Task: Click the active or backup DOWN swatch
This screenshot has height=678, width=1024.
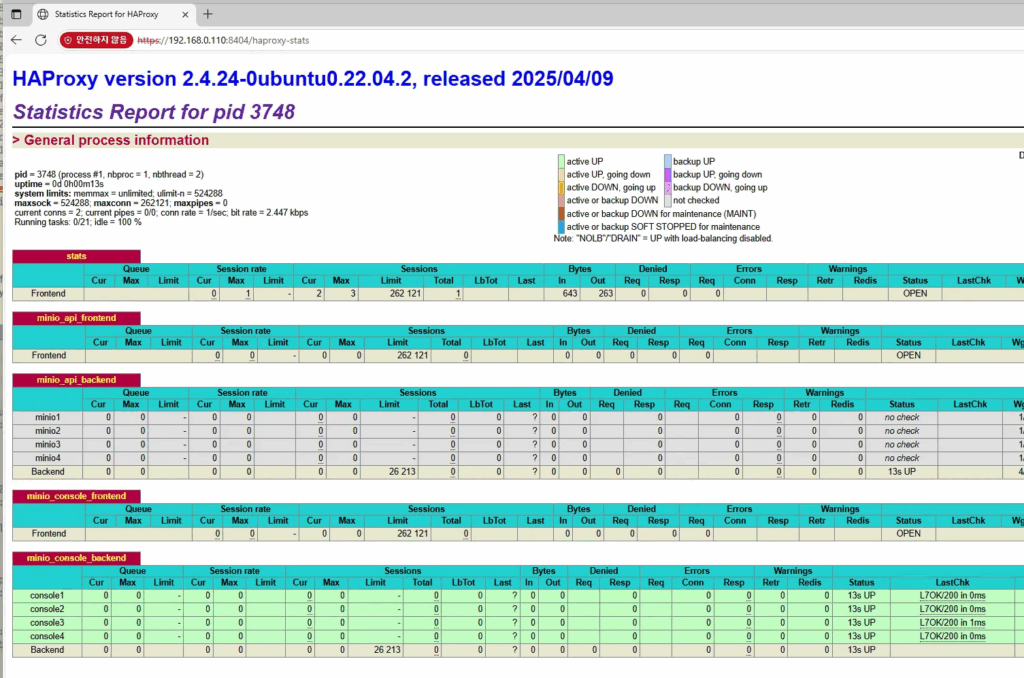Action: click(x=561, y=201)
